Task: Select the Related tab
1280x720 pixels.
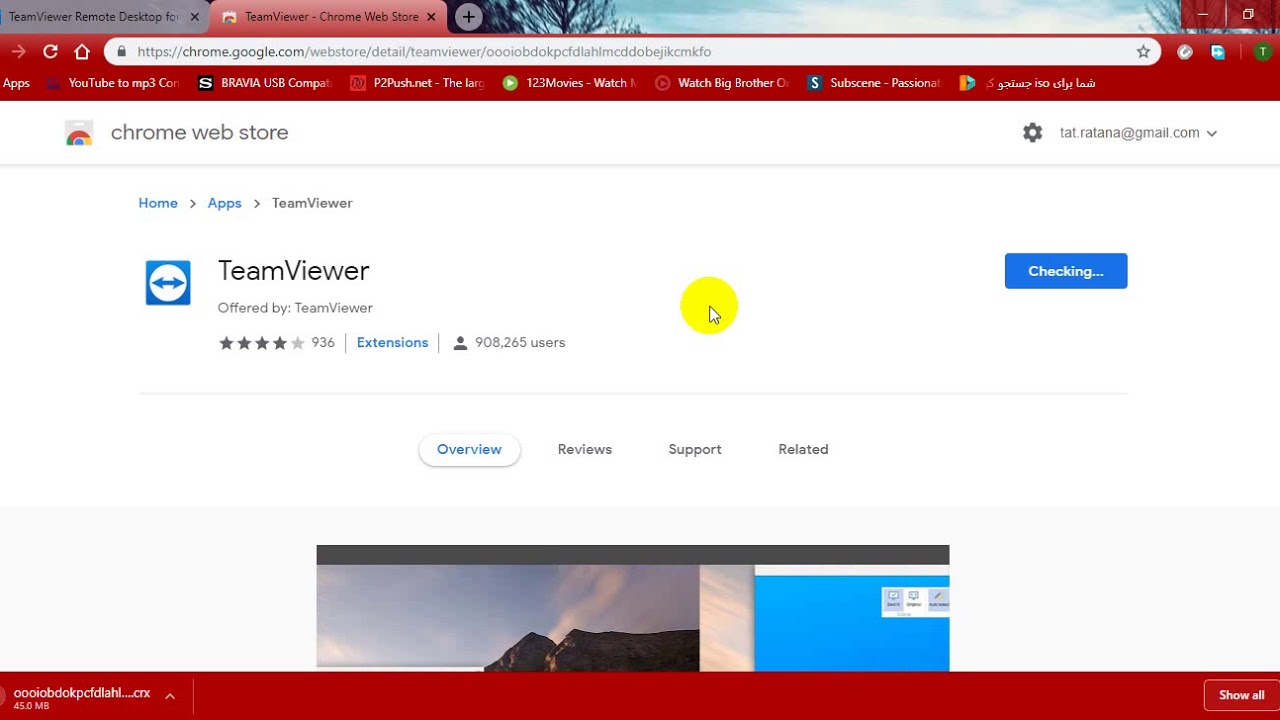Action: click(x=803, y=450)
